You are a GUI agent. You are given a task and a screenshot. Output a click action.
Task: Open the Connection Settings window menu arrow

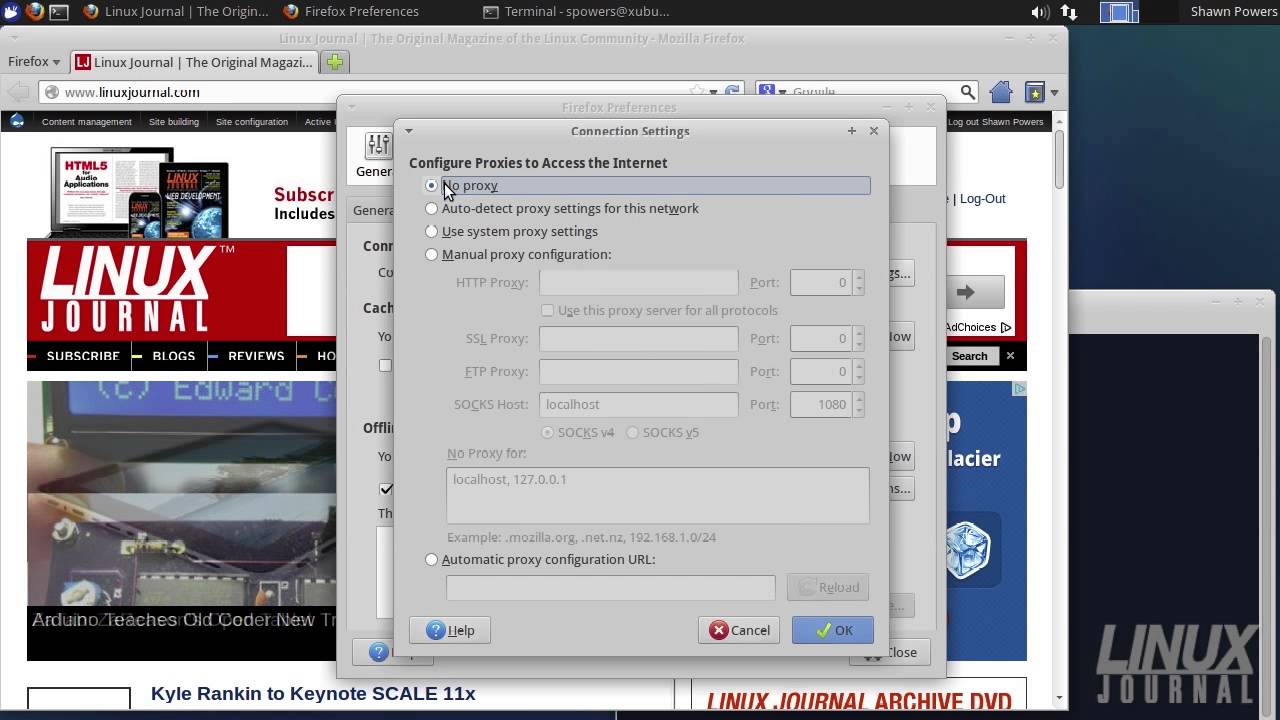tap(408, 131)
